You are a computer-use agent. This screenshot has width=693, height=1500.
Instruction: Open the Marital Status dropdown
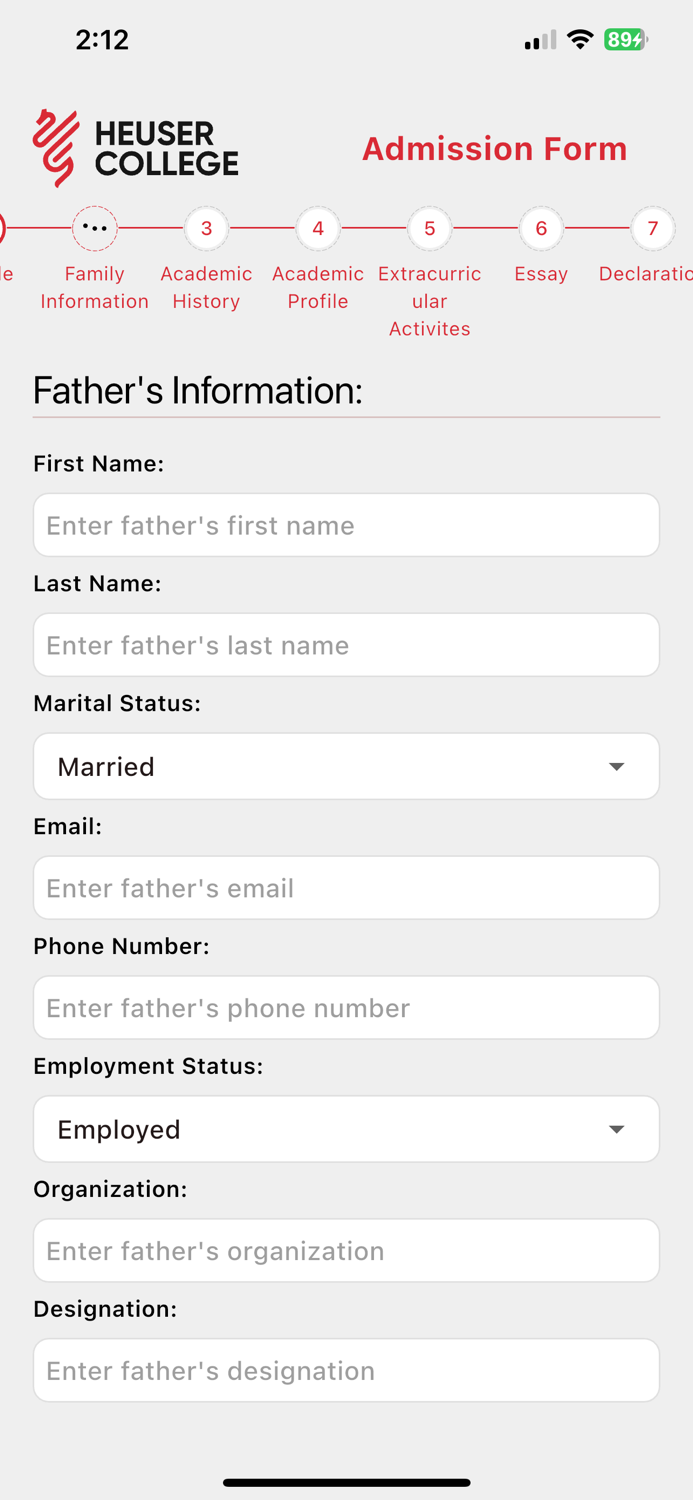[x=346, y=766]
